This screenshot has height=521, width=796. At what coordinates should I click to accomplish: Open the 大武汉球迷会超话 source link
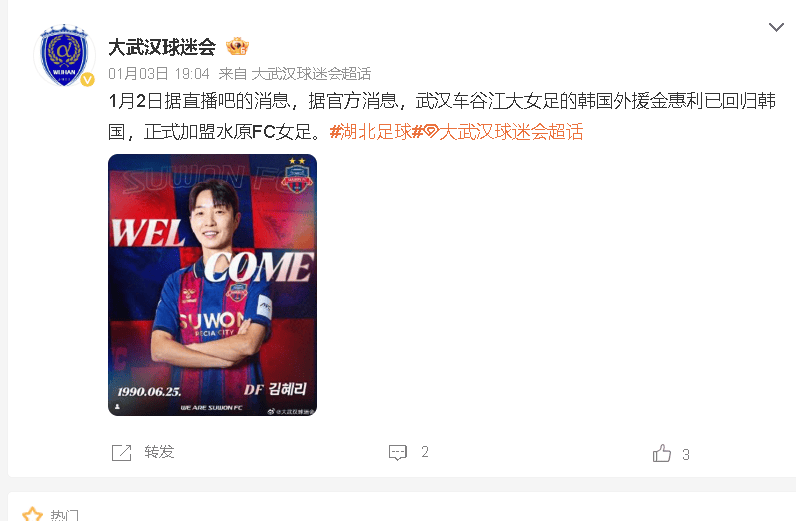tap(311, 74)
